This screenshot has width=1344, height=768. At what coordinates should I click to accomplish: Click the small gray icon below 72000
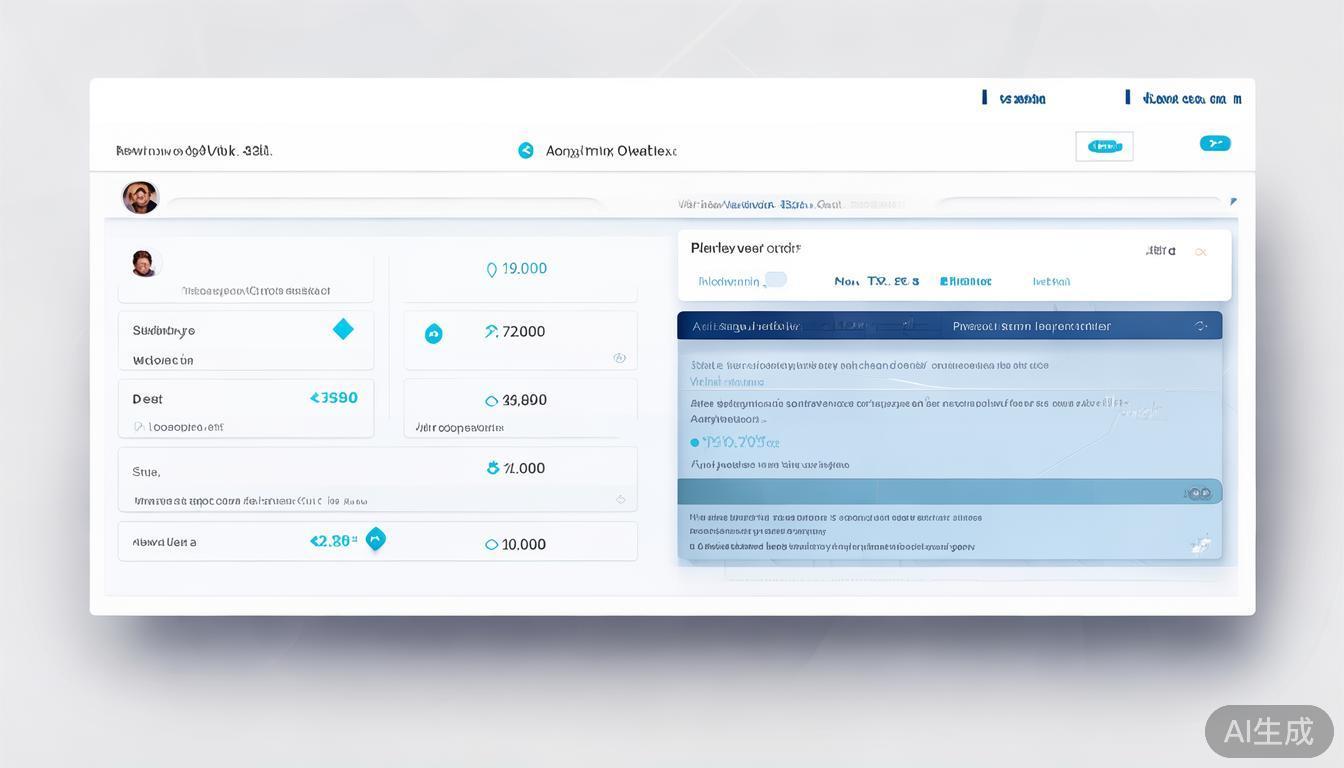pyautogui.click(x=619, y=357)
